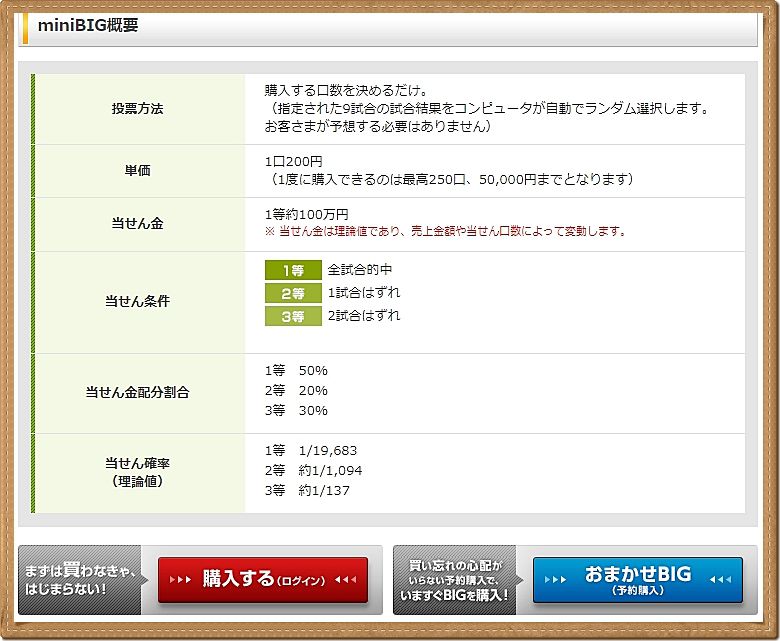780x641 pixels.
Task: Click the 当せん金配分割合 row label
Action: [x=137, y=392]
